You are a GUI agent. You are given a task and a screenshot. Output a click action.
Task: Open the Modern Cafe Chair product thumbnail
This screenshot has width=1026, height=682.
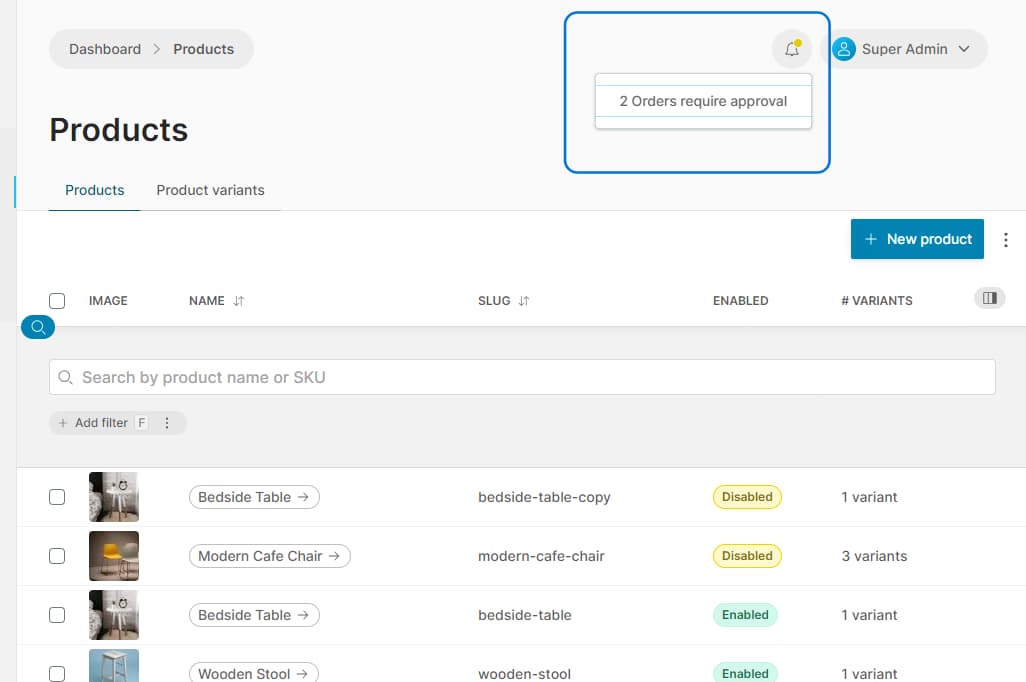point(114,556)
